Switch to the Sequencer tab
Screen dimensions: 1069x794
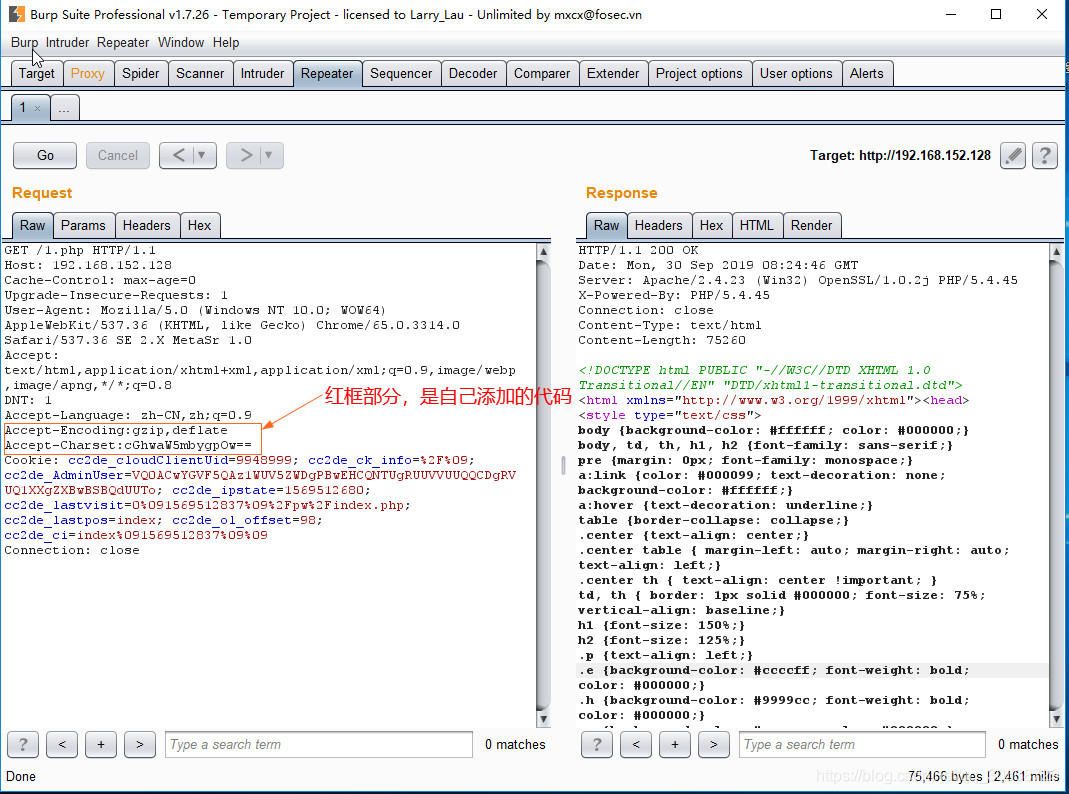[x=401, y=74]
